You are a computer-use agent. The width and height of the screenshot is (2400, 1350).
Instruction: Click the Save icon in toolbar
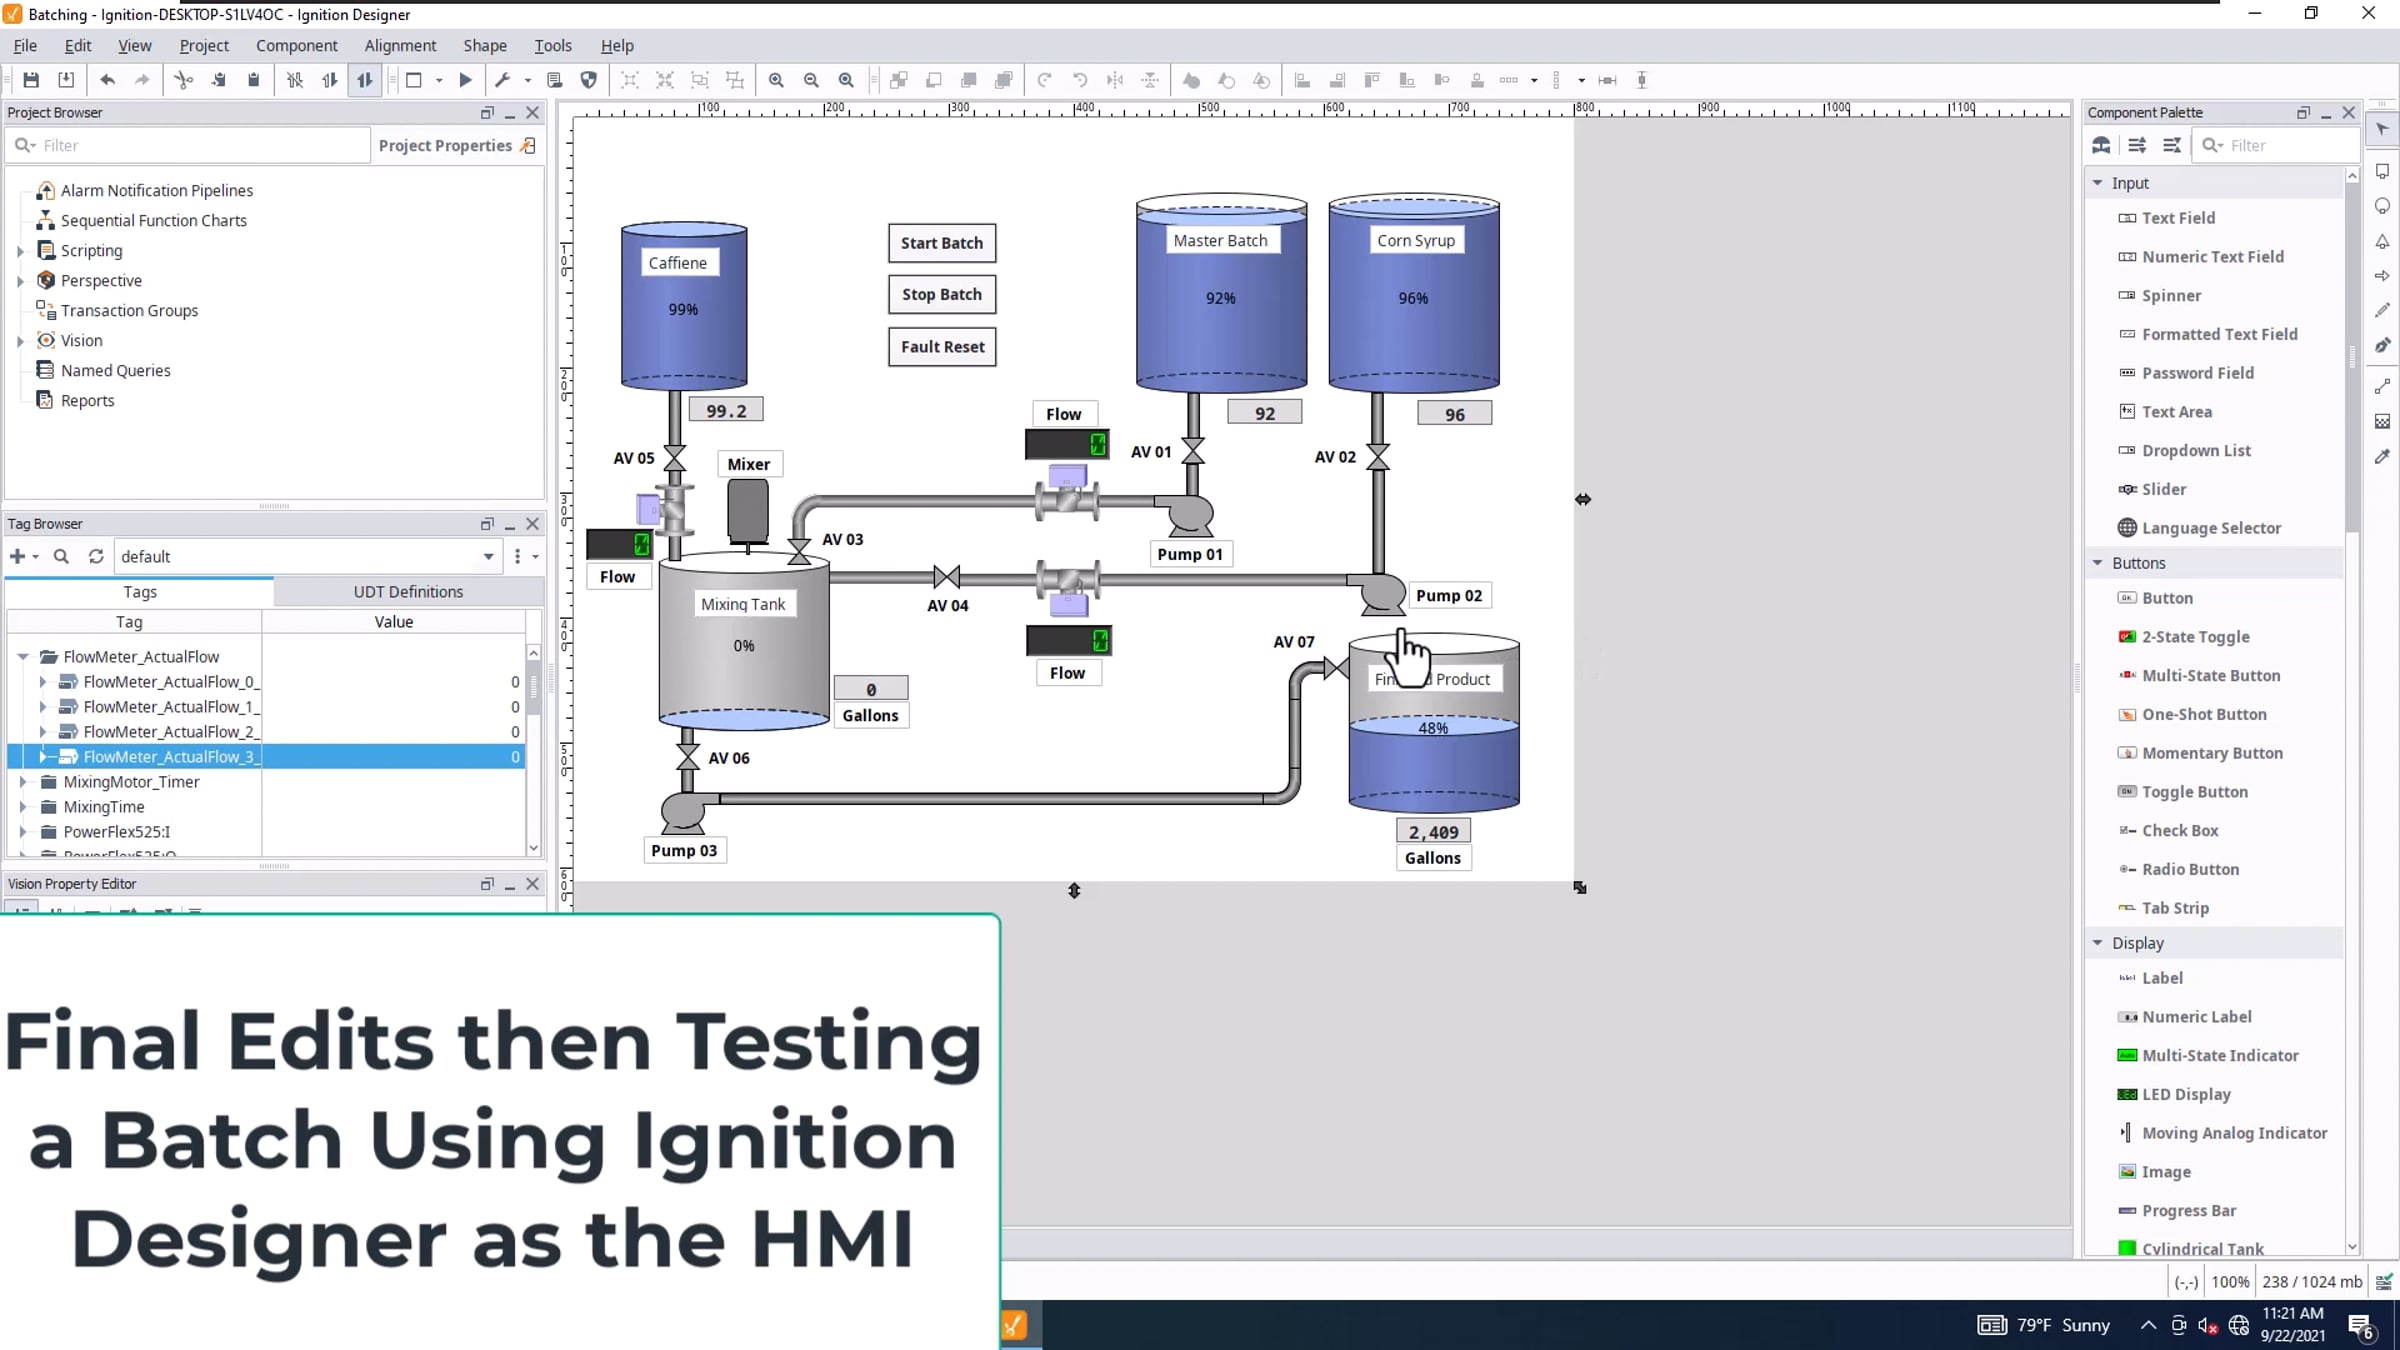coord(31,80)
